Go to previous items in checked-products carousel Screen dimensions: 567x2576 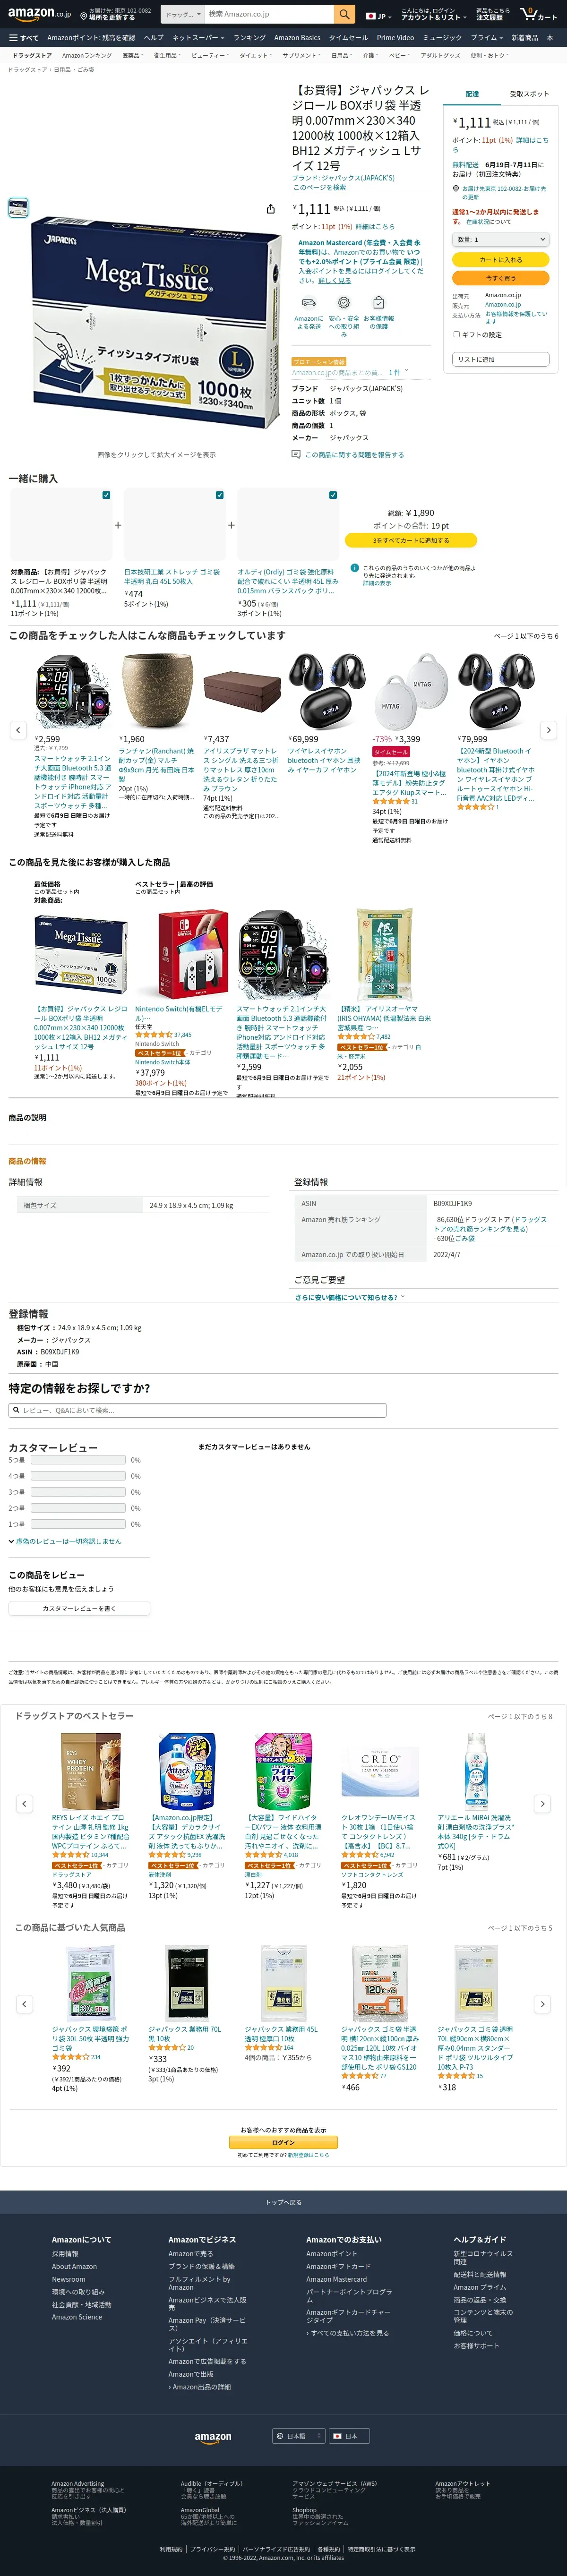click(18, 730)
